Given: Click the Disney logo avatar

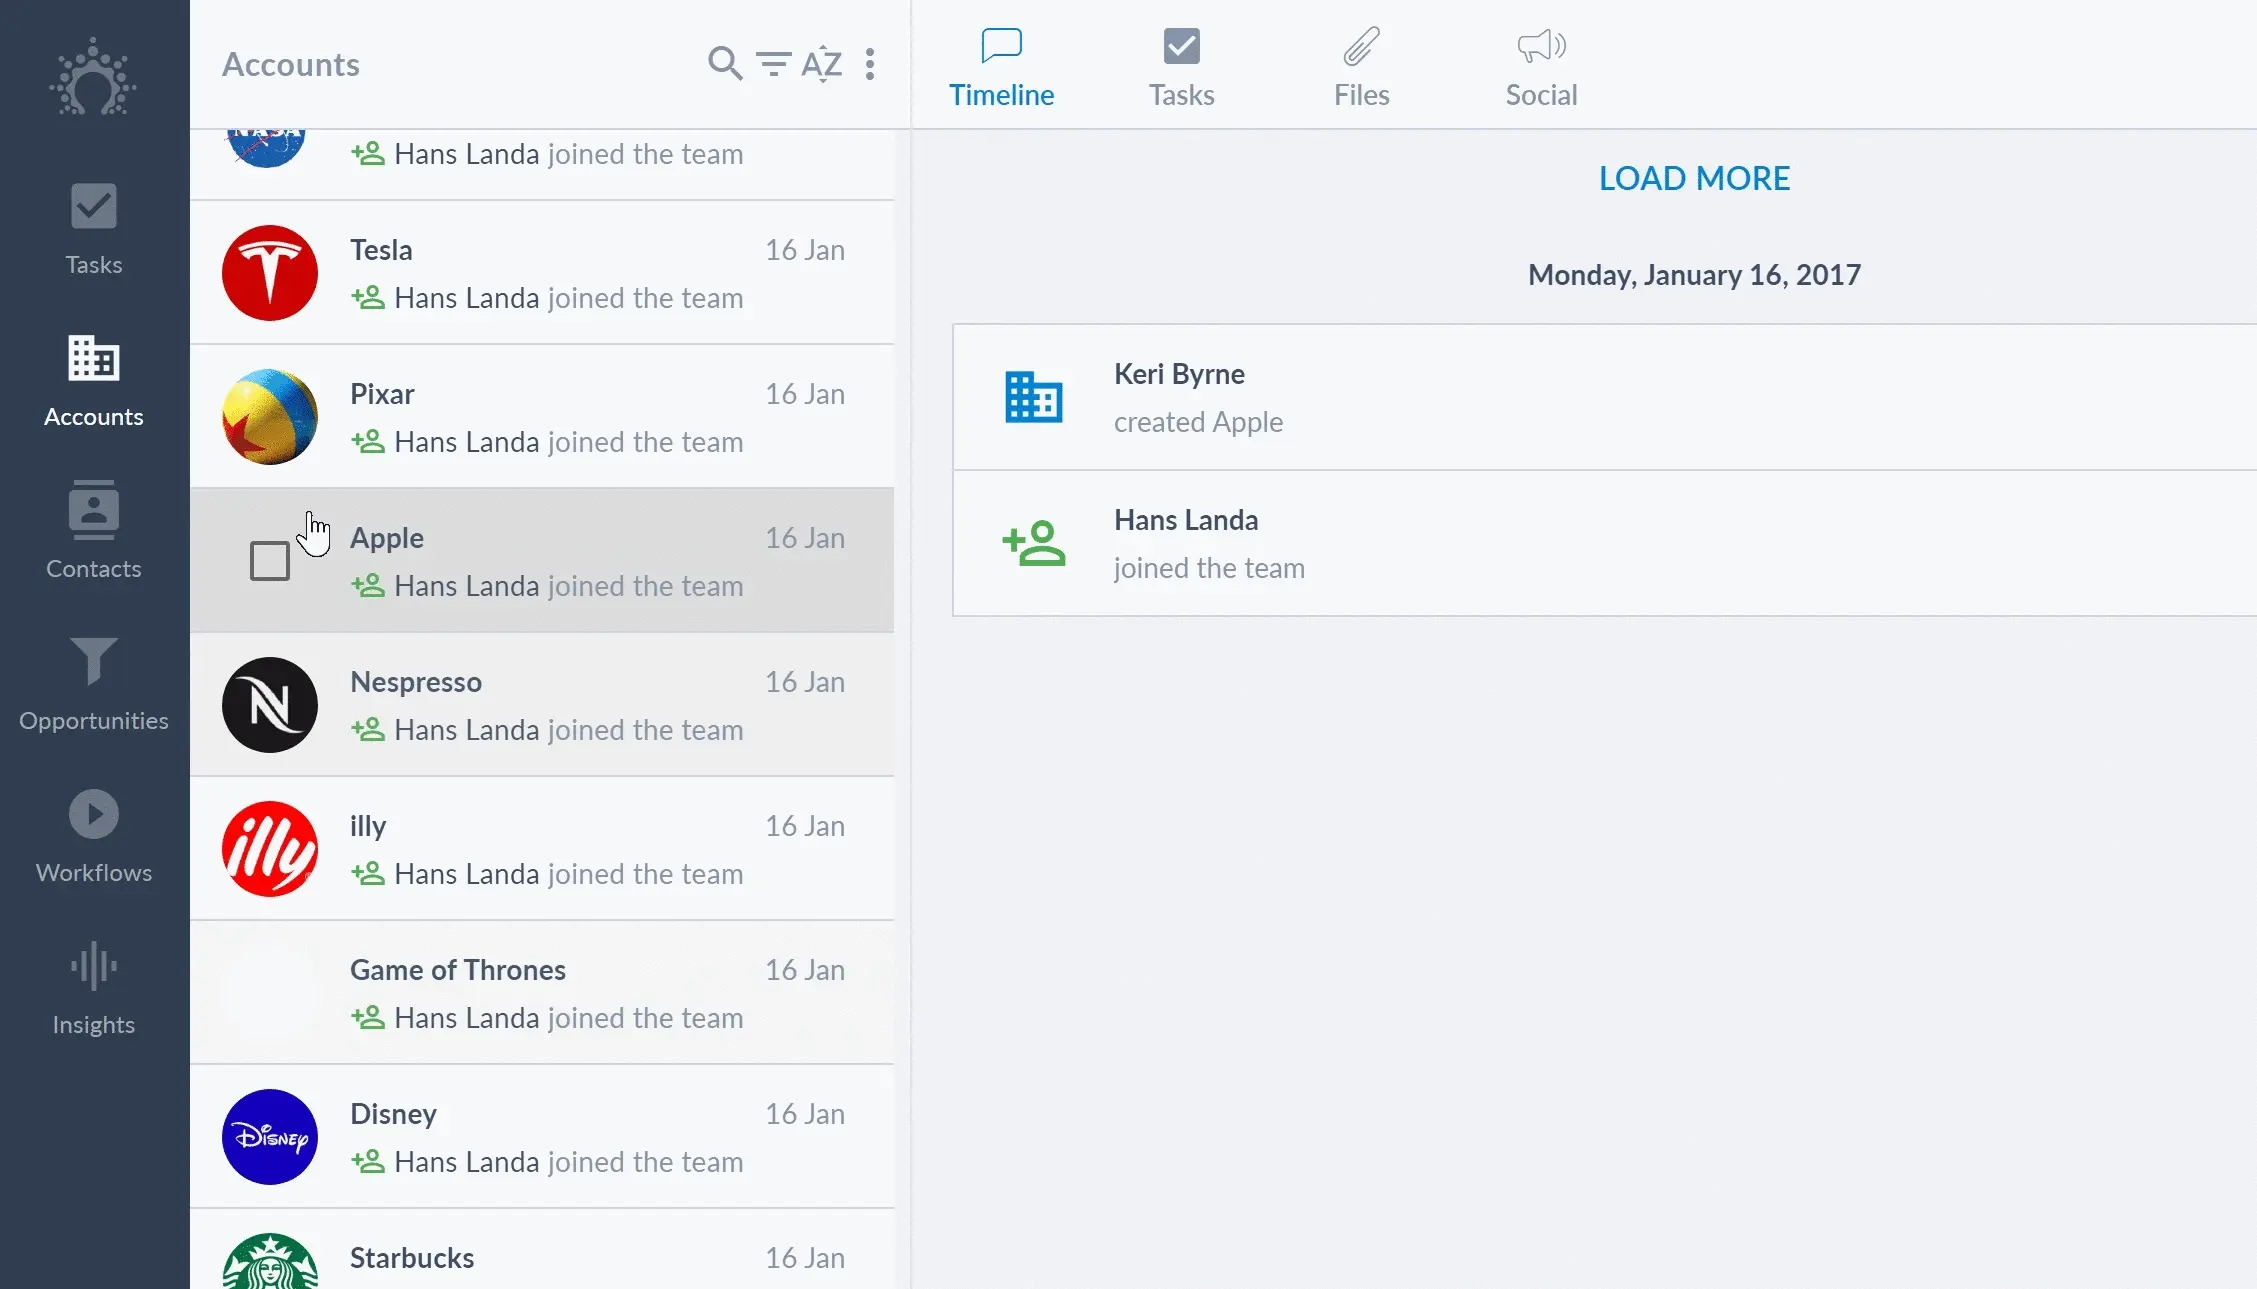Looking at the screenshot, I should (x=270, y=1137).
